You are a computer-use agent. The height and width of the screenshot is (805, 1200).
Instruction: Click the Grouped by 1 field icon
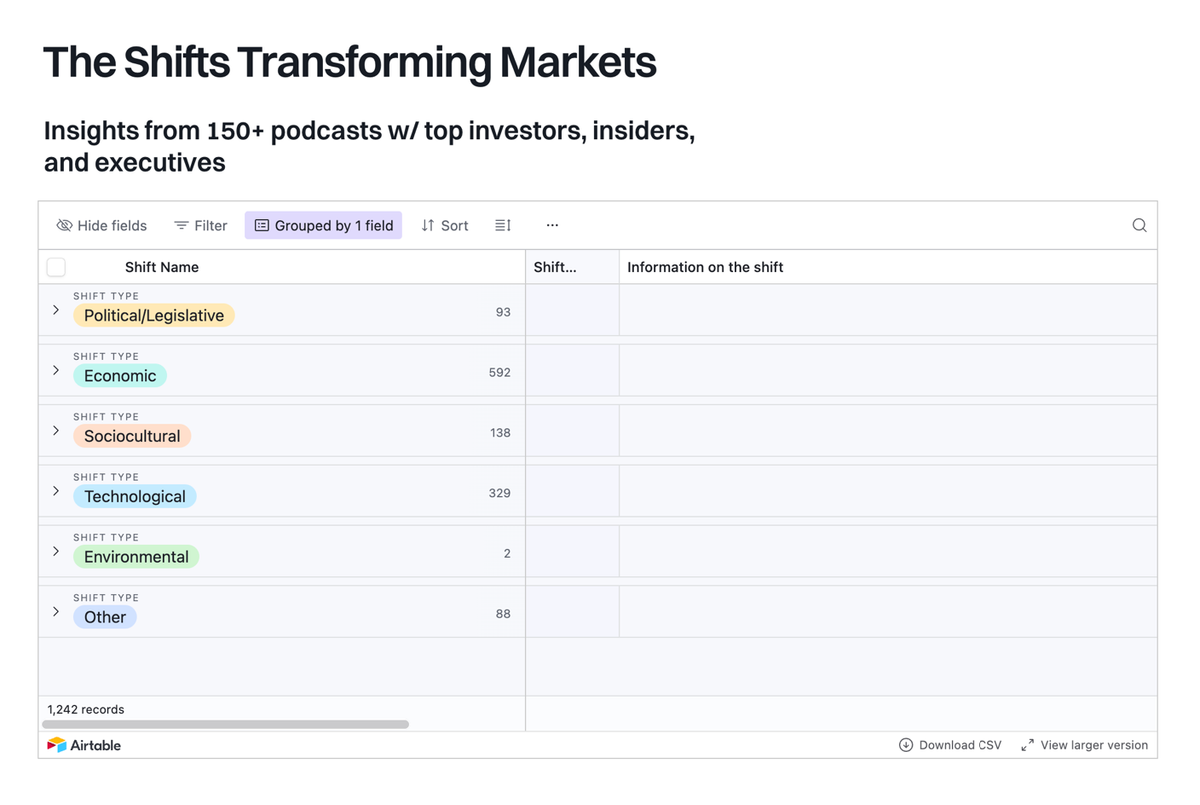(x=261, y=225)
